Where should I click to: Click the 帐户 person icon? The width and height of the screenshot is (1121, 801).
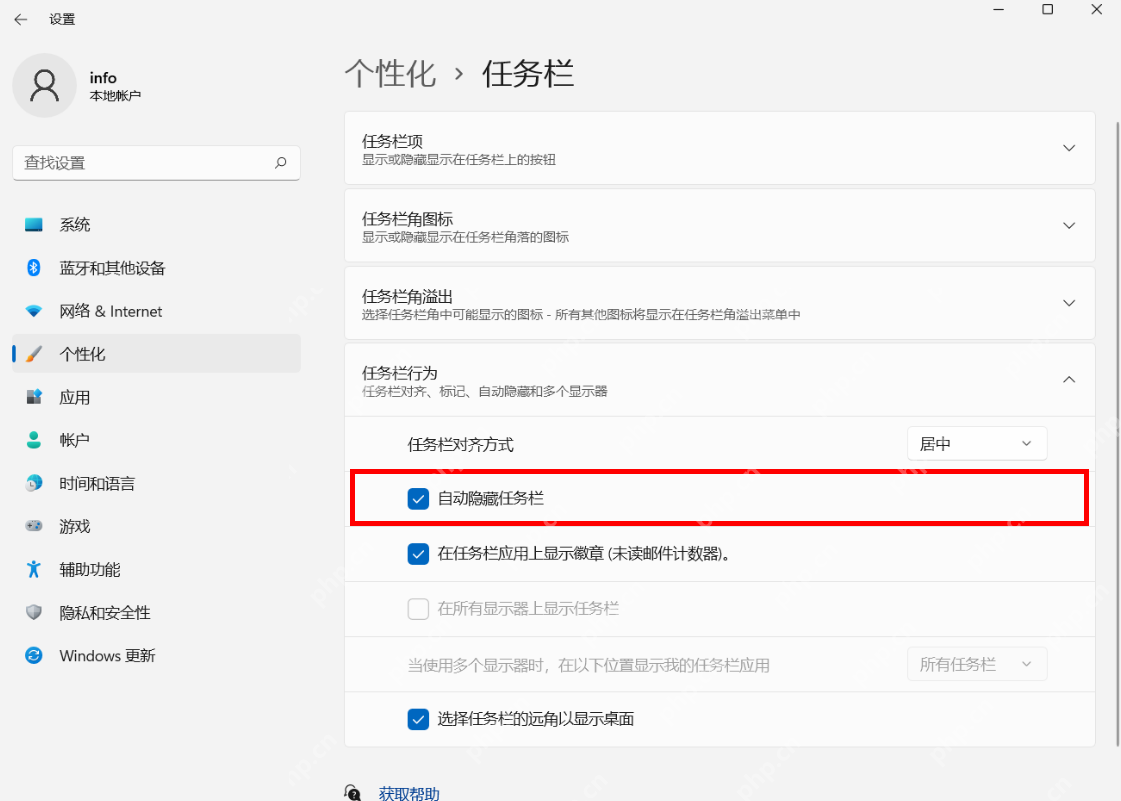point(34,440)
